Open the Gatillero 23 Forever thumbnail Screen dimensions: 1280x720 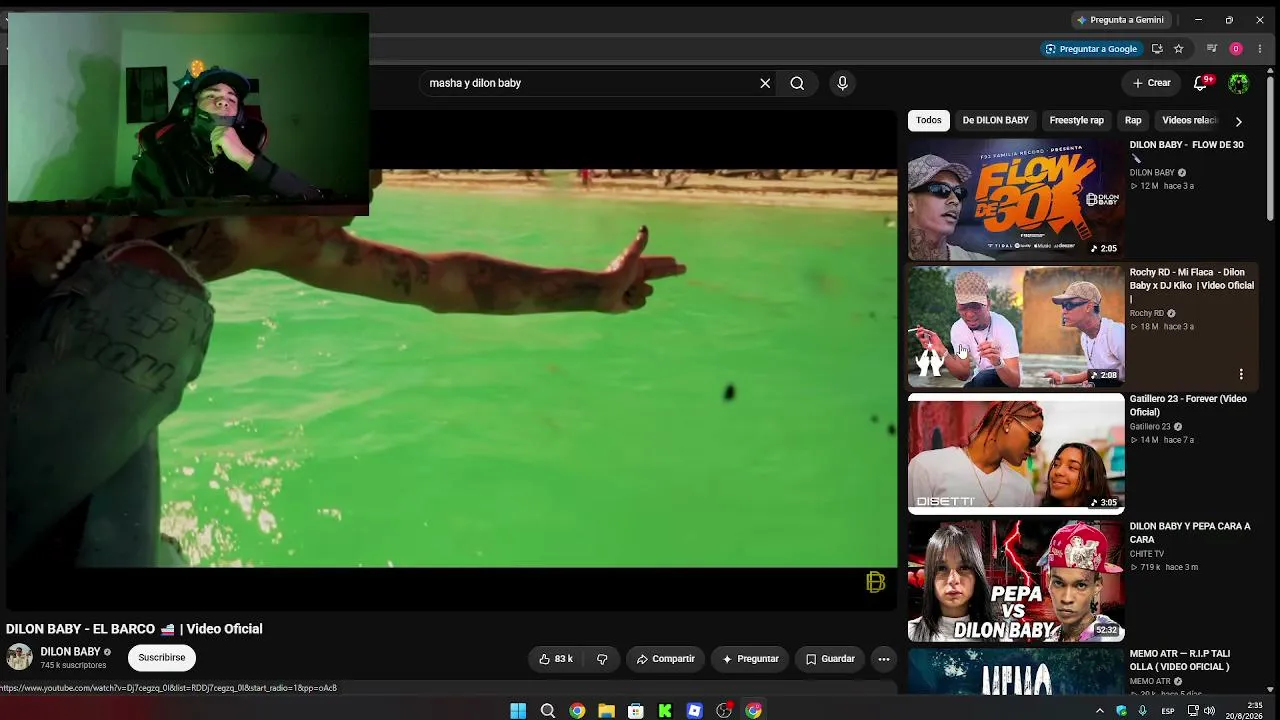click(1016, 454)
